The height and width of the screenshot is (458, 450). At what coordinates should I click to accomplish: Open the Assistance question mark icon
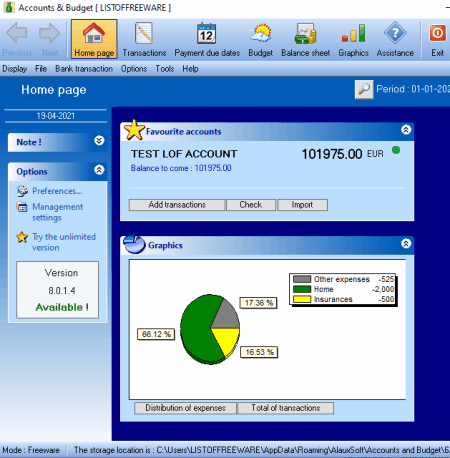pyautogui.click(x=395, y=33)
